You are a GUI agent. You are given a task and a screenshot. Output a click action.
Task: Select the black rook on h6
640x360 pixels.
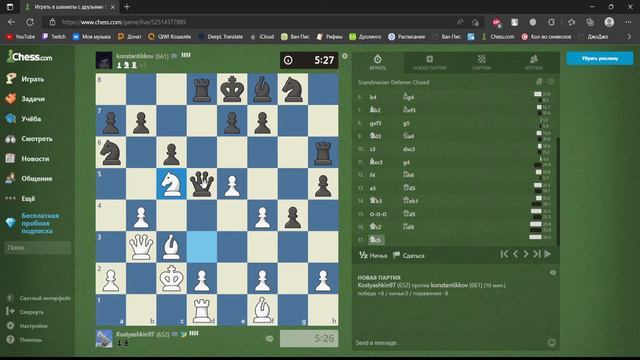coord(323,152)
